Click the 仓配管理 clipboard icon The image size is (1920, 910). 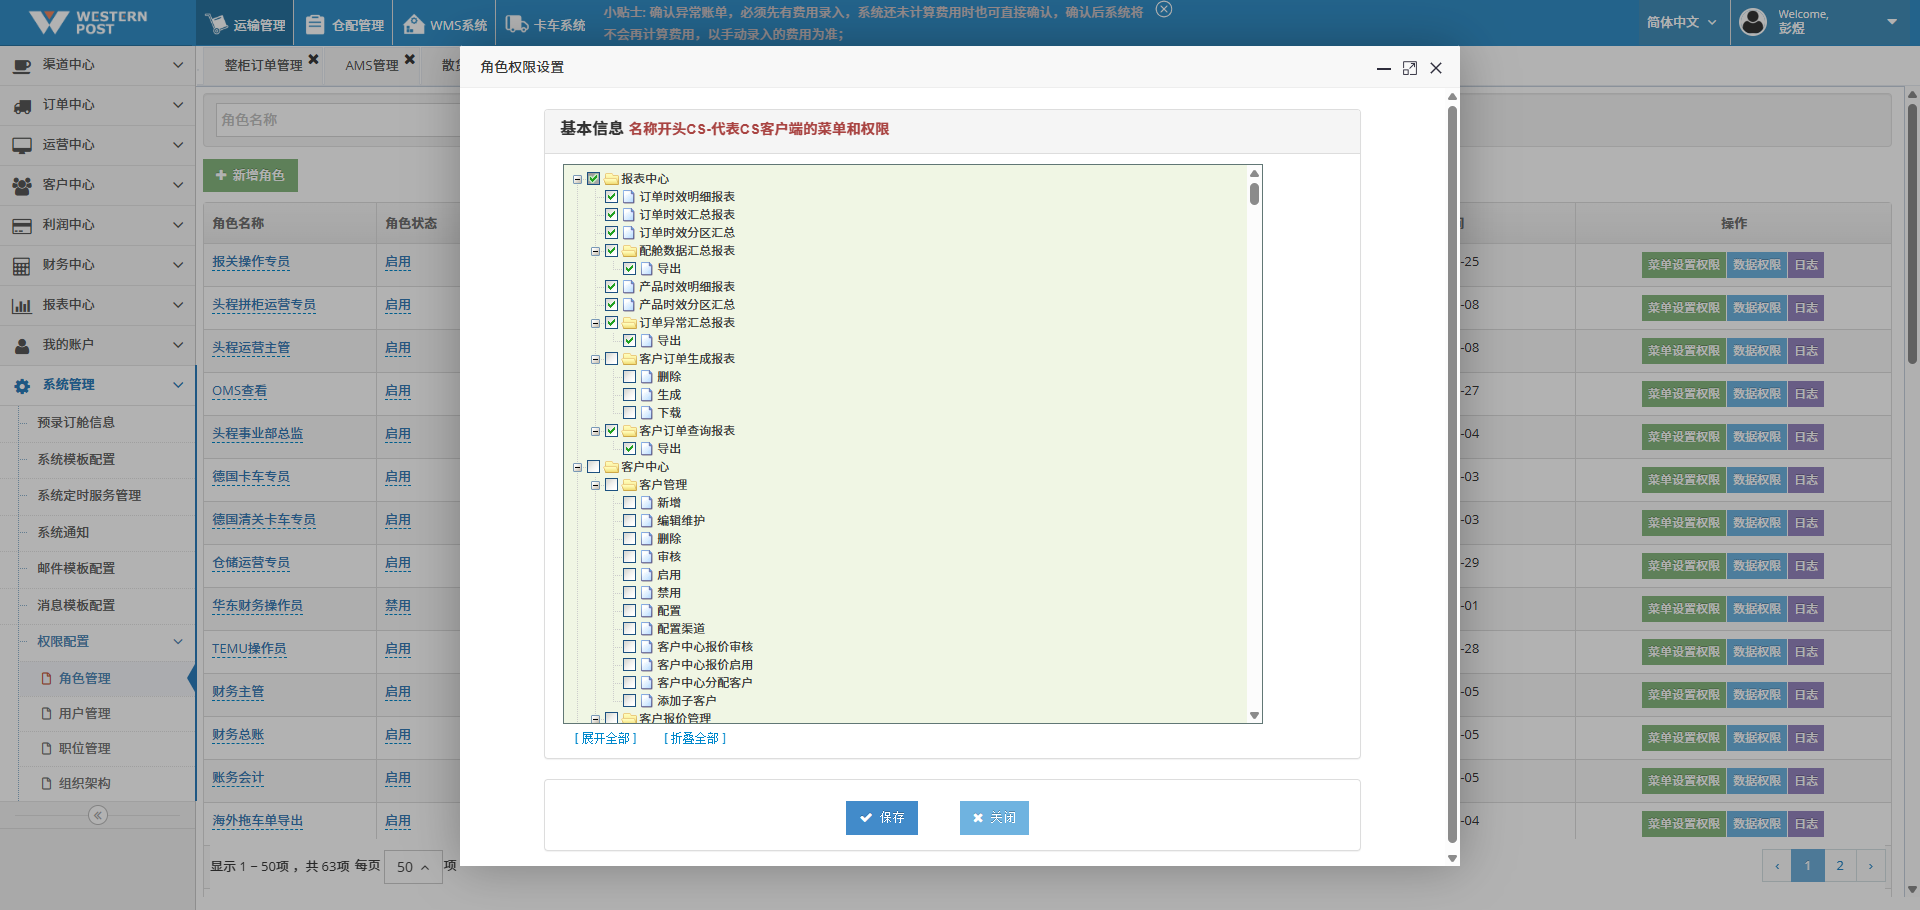click(315, 24)
